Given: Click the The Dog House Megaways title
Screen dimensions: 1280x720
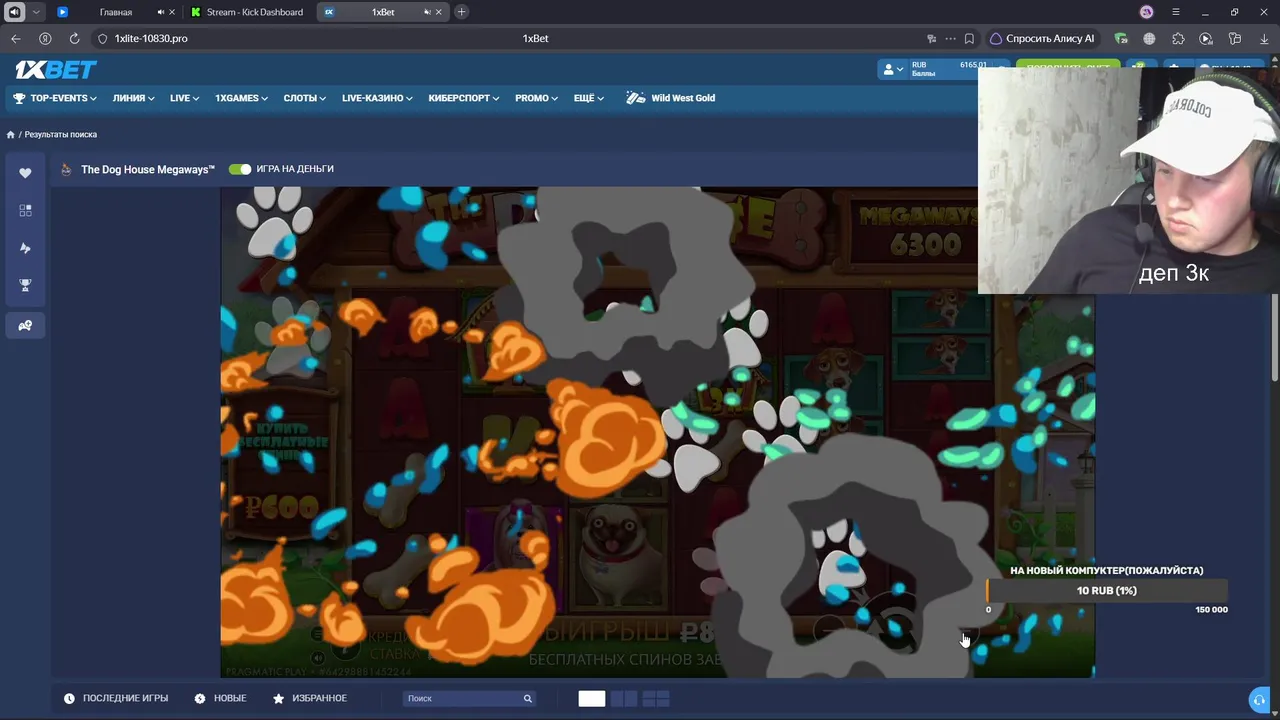Looking at the screenshot, I should point(148,169).
